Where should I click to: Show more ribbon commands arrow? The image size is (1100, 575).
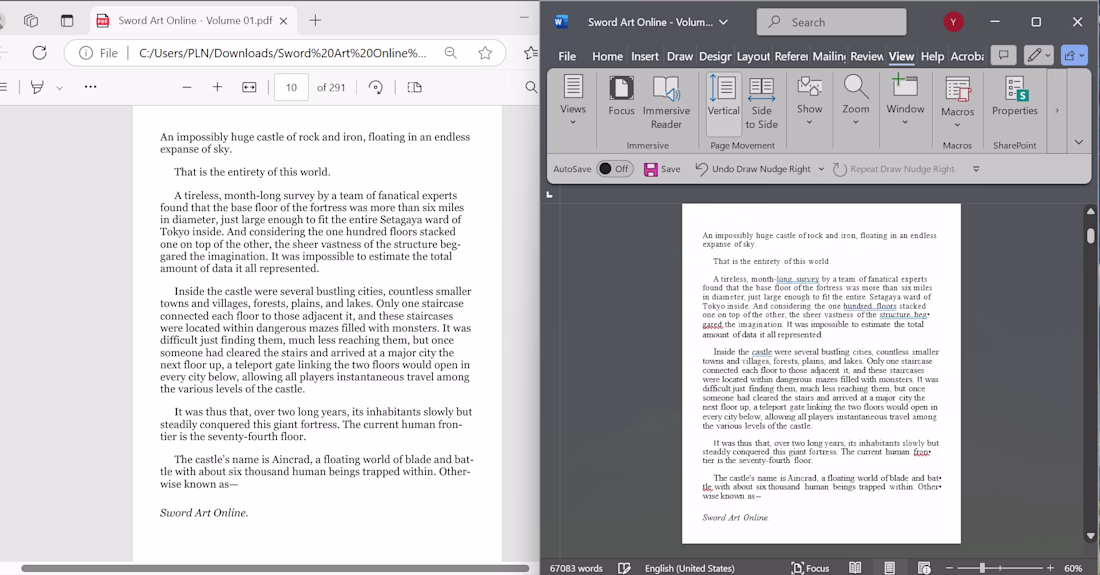click(x=1057, y=110)
